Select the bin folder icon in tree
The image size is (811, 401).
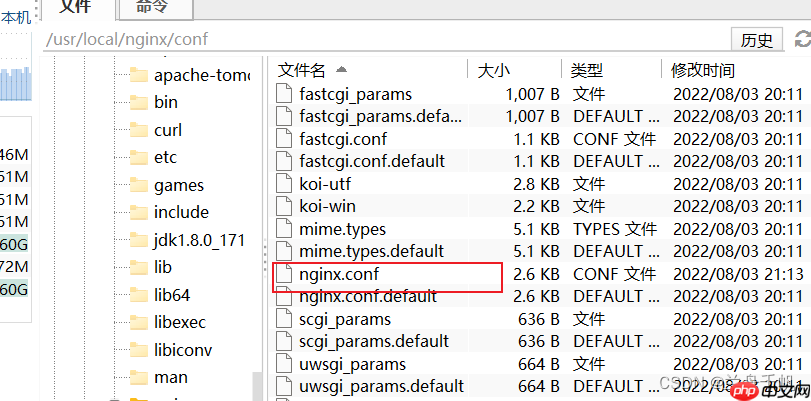(x=139, y=102)
